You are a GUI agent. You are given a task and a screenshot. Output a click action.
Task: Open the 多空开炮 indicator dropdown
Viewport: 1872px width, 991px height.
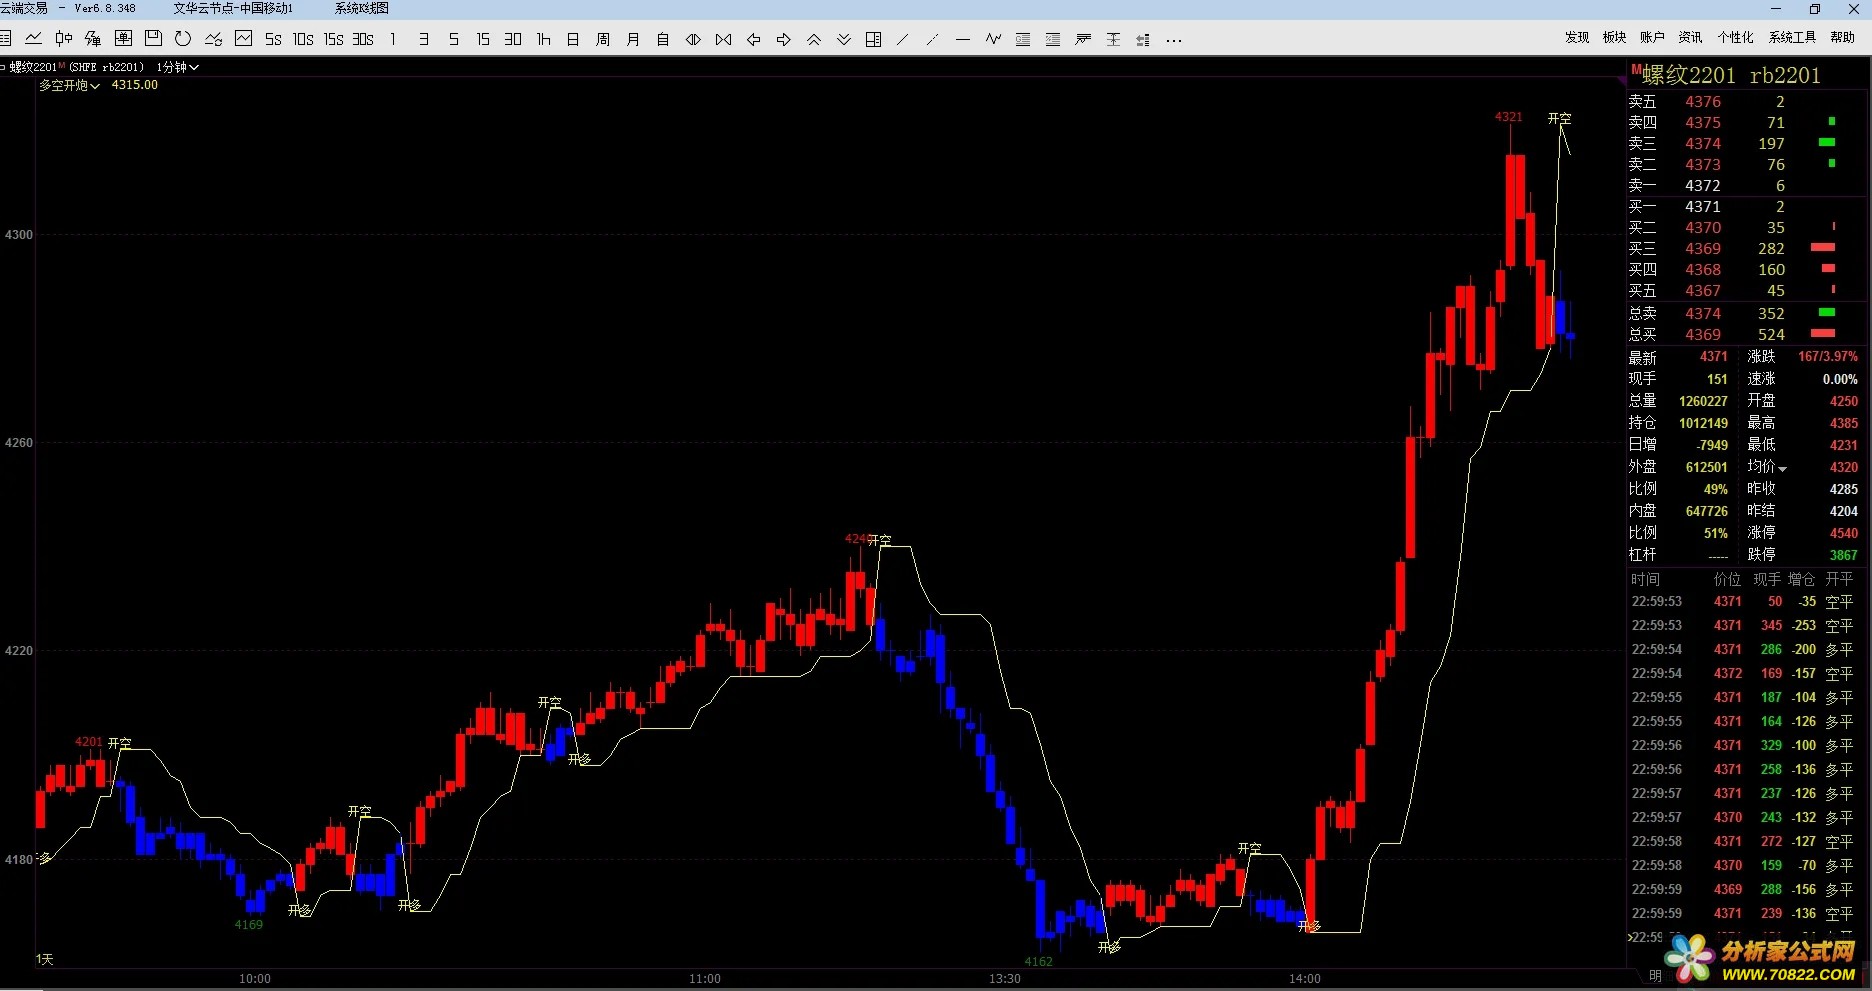click(x=69, y=85)
